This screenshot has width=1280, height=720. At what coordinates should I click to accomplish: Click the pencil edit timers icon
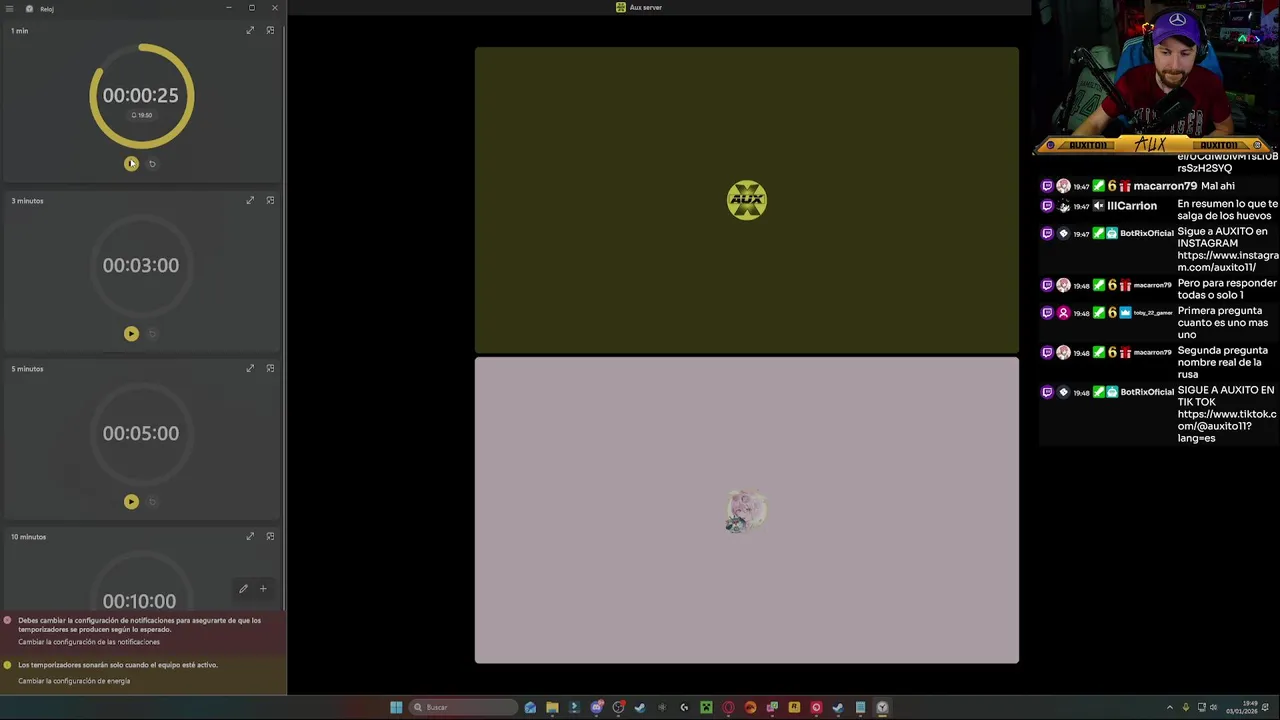[x=243, y=589]
